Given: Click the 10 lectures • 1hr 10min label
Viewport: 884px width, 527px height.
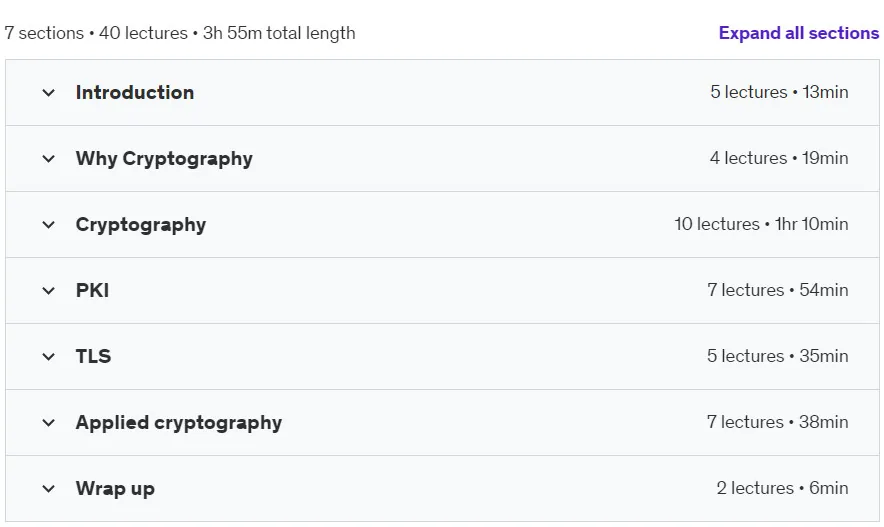Looking at the screenshot, I should tap(761, 224).
